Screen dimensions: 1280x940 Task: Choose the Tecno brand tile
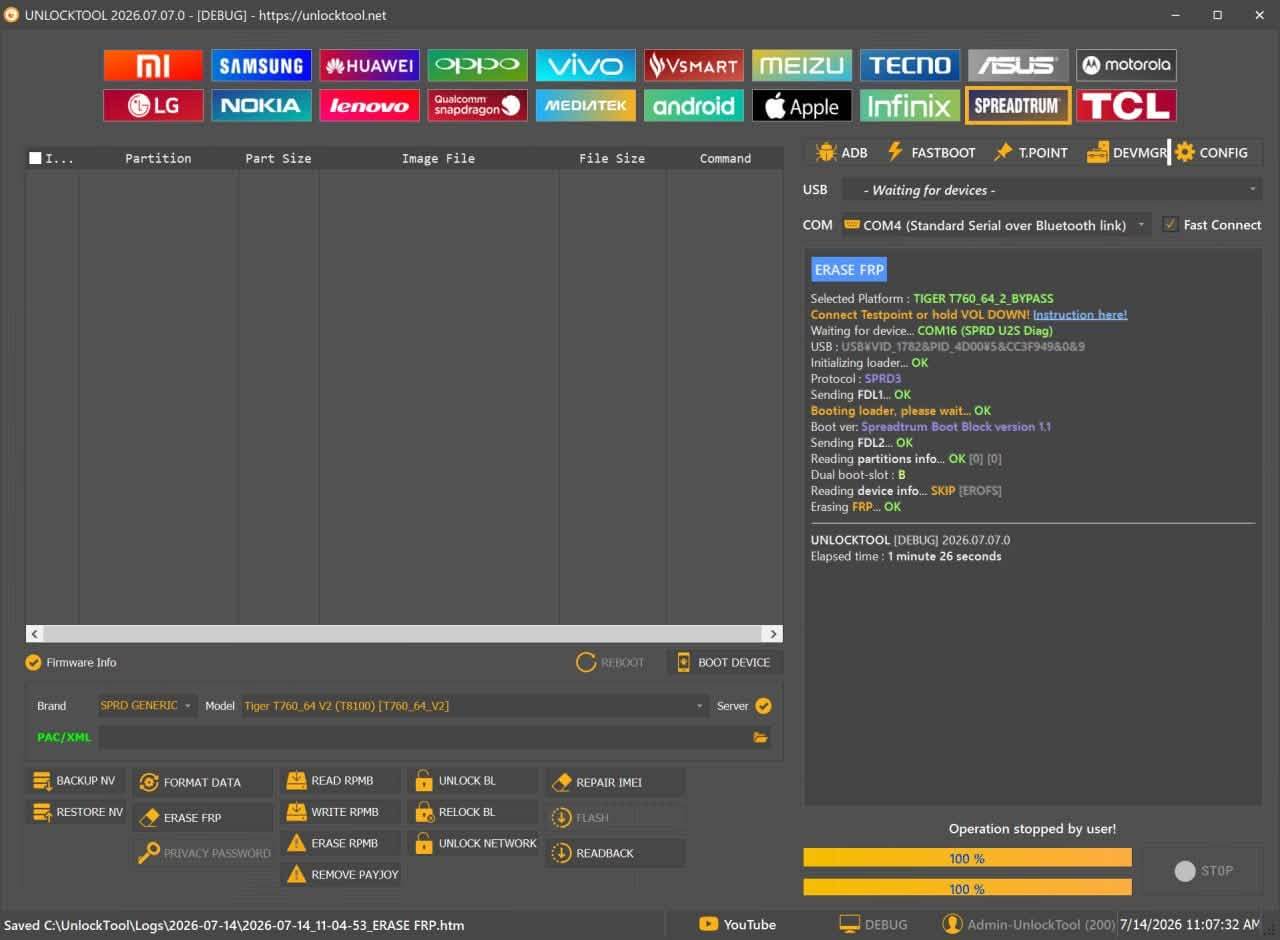pos(910,66)
